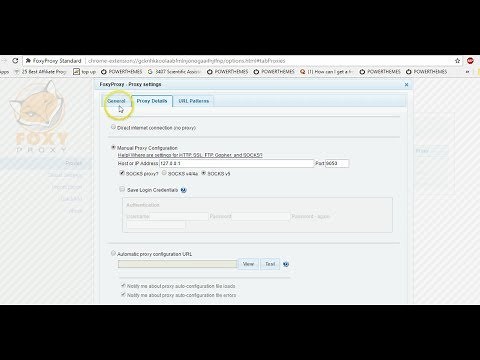480x360 pixels.
Task: Open the 'How can I get a f' bookmark
Action: click(x=326, y=72)
